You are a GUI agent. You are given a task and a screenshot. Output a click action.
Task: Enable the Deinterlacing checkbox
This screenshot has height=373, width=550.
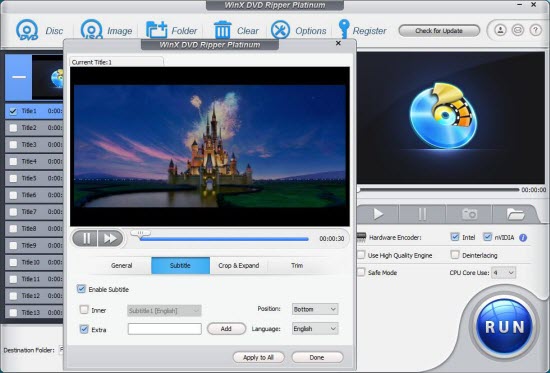pos(455,255)
